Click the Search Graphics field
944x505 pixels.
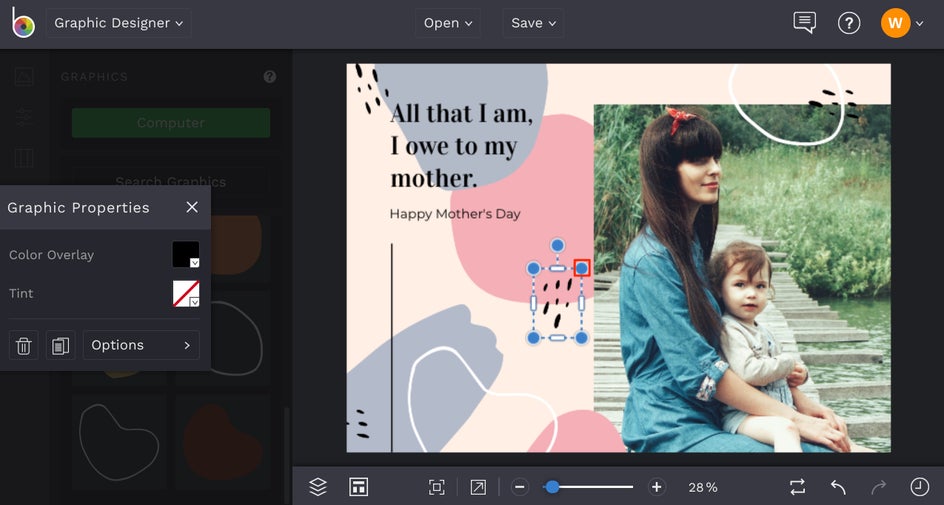point(171,181)
